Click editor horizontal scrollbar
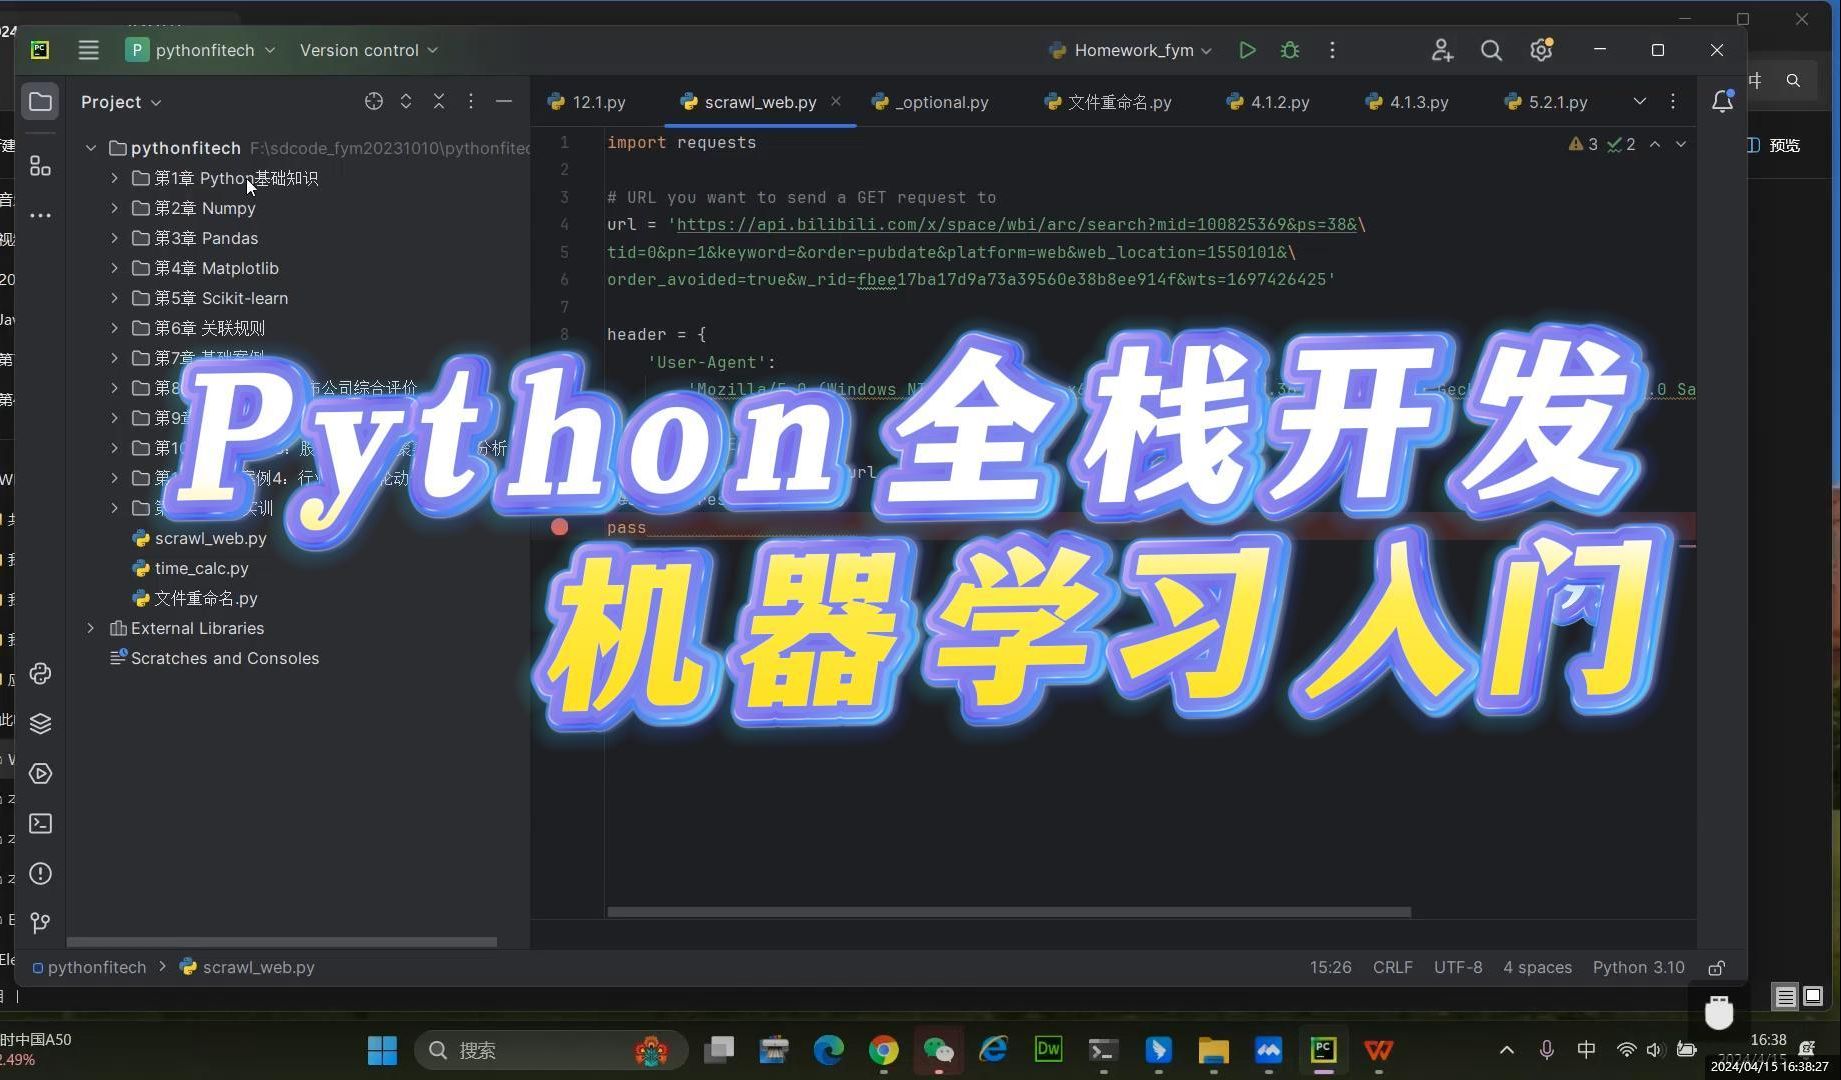 pos(1009,912)
